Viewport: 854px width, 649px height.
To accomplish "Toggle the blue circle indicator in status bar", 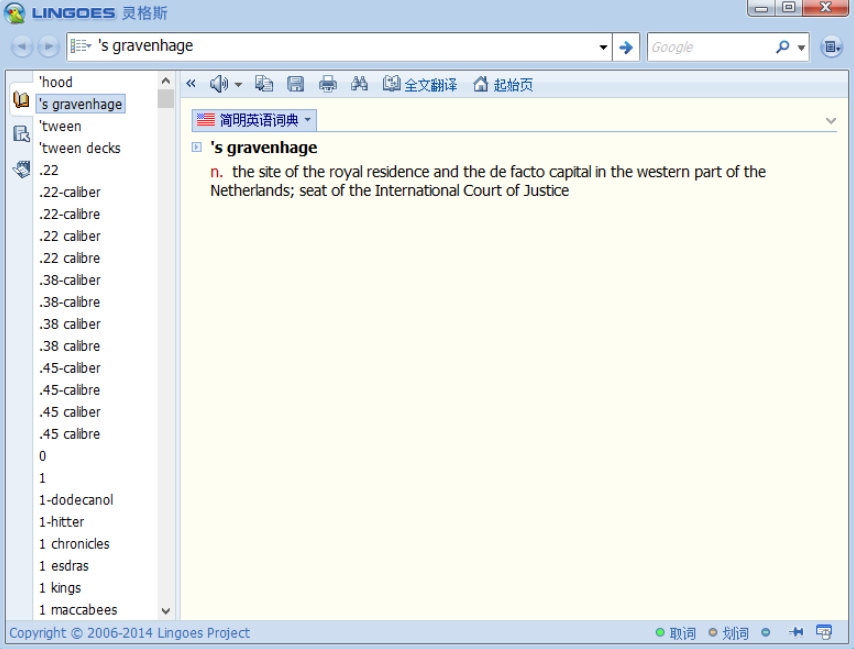I will tap(766, 632).
